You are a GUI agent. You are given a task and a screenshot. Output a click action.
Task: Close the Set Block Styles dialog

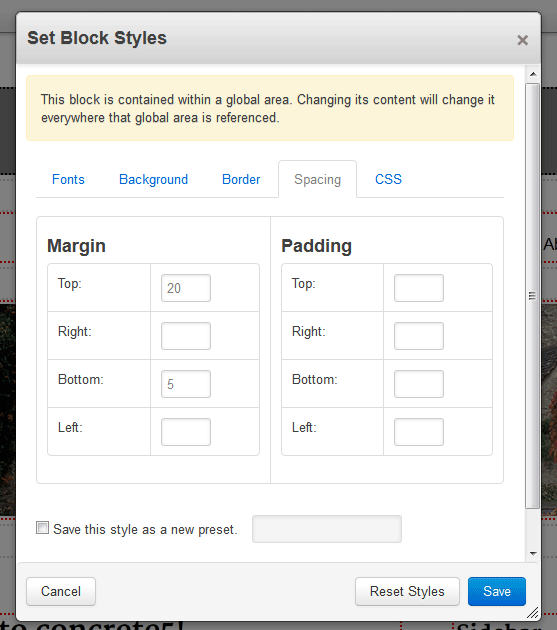[522, 40]
